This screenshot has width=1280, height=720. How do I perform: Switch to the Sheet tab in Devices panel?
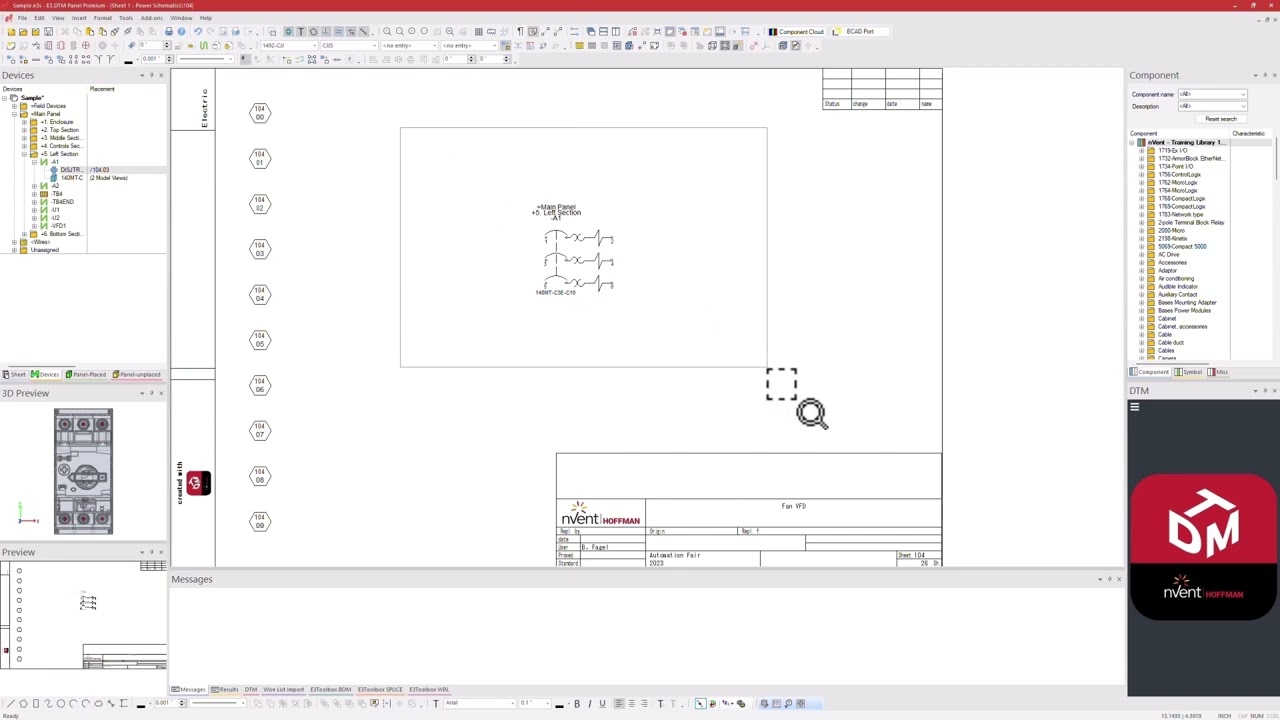tap(14, 375)
